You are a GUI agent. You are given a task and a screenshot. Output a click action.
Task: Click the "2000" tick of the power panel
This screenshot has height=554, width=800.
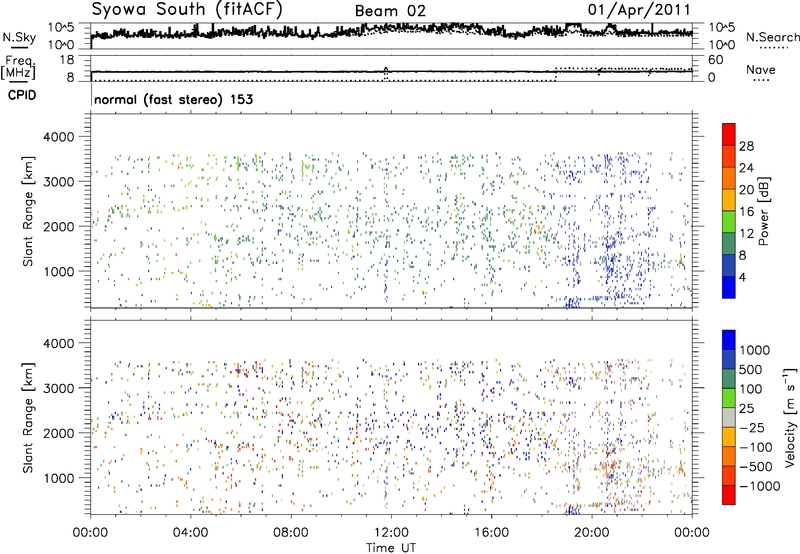tap(59, 226)
